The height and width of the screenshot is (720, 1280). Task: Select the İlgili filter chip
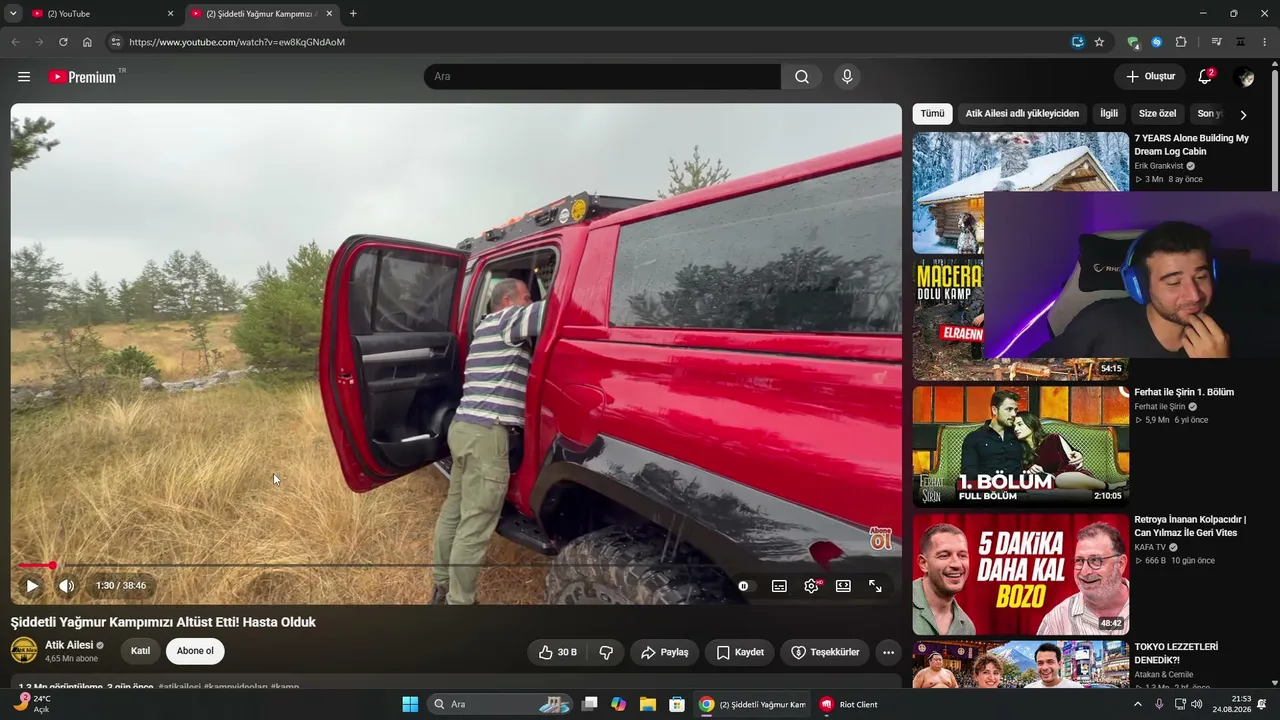coord(1109,114)
